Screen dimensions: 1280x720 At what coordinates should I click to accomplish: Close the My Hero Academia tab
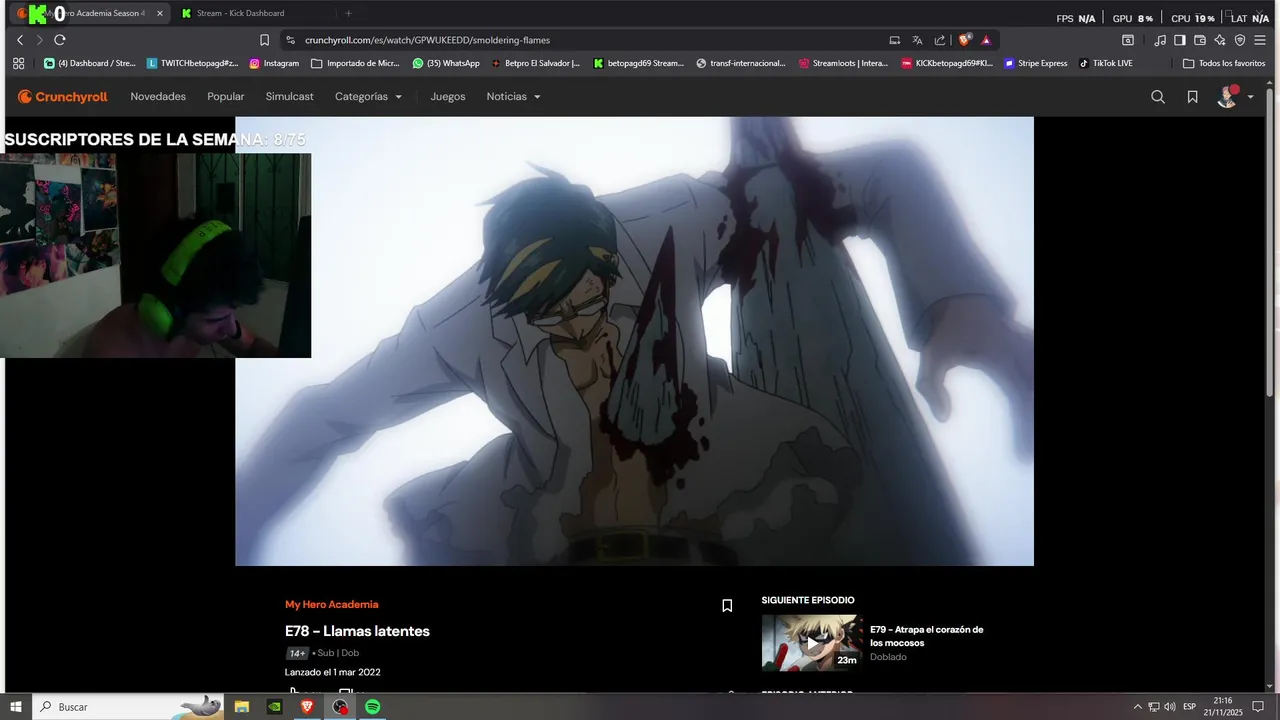pyautogui.click(x=160, y=13)
